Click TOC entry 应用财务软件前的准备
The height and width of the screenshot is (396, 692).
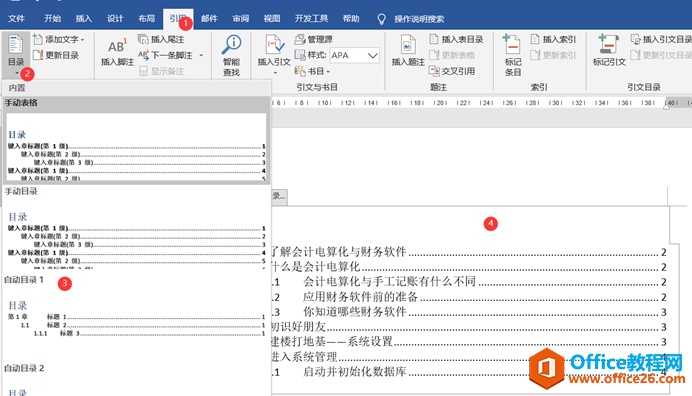(360, 297)
